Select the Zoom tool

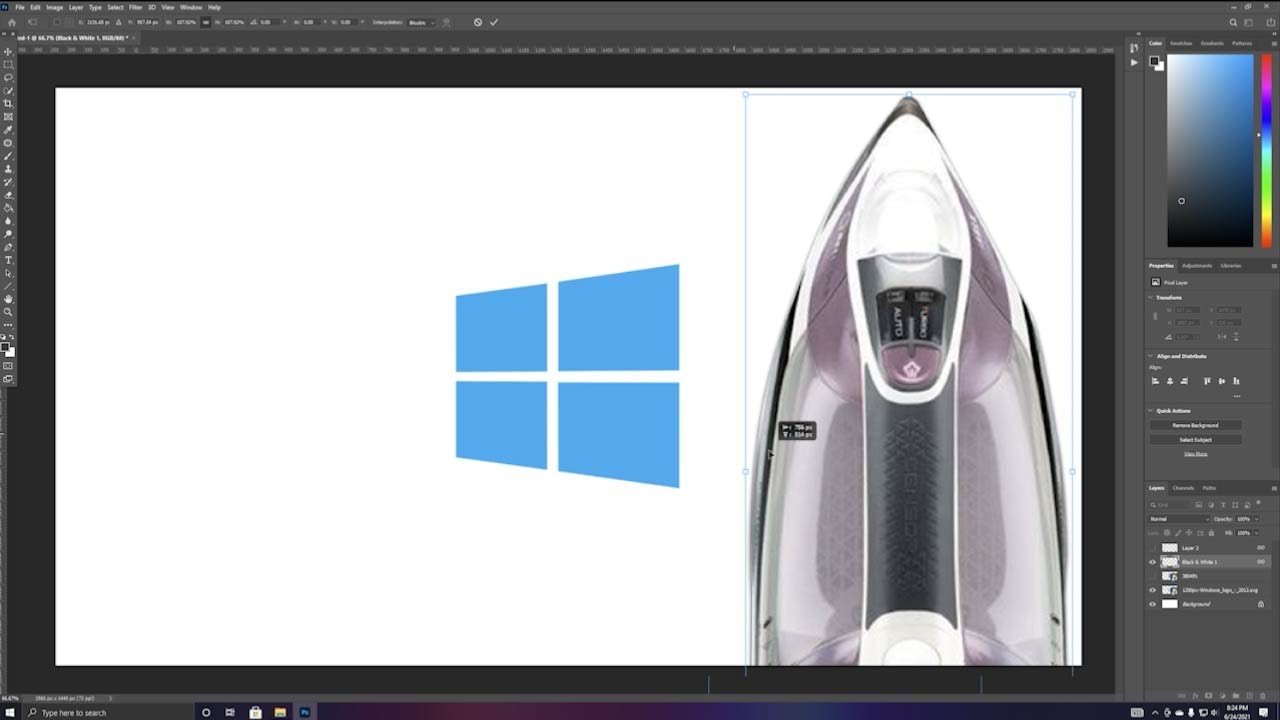click(x=9, y=311)
